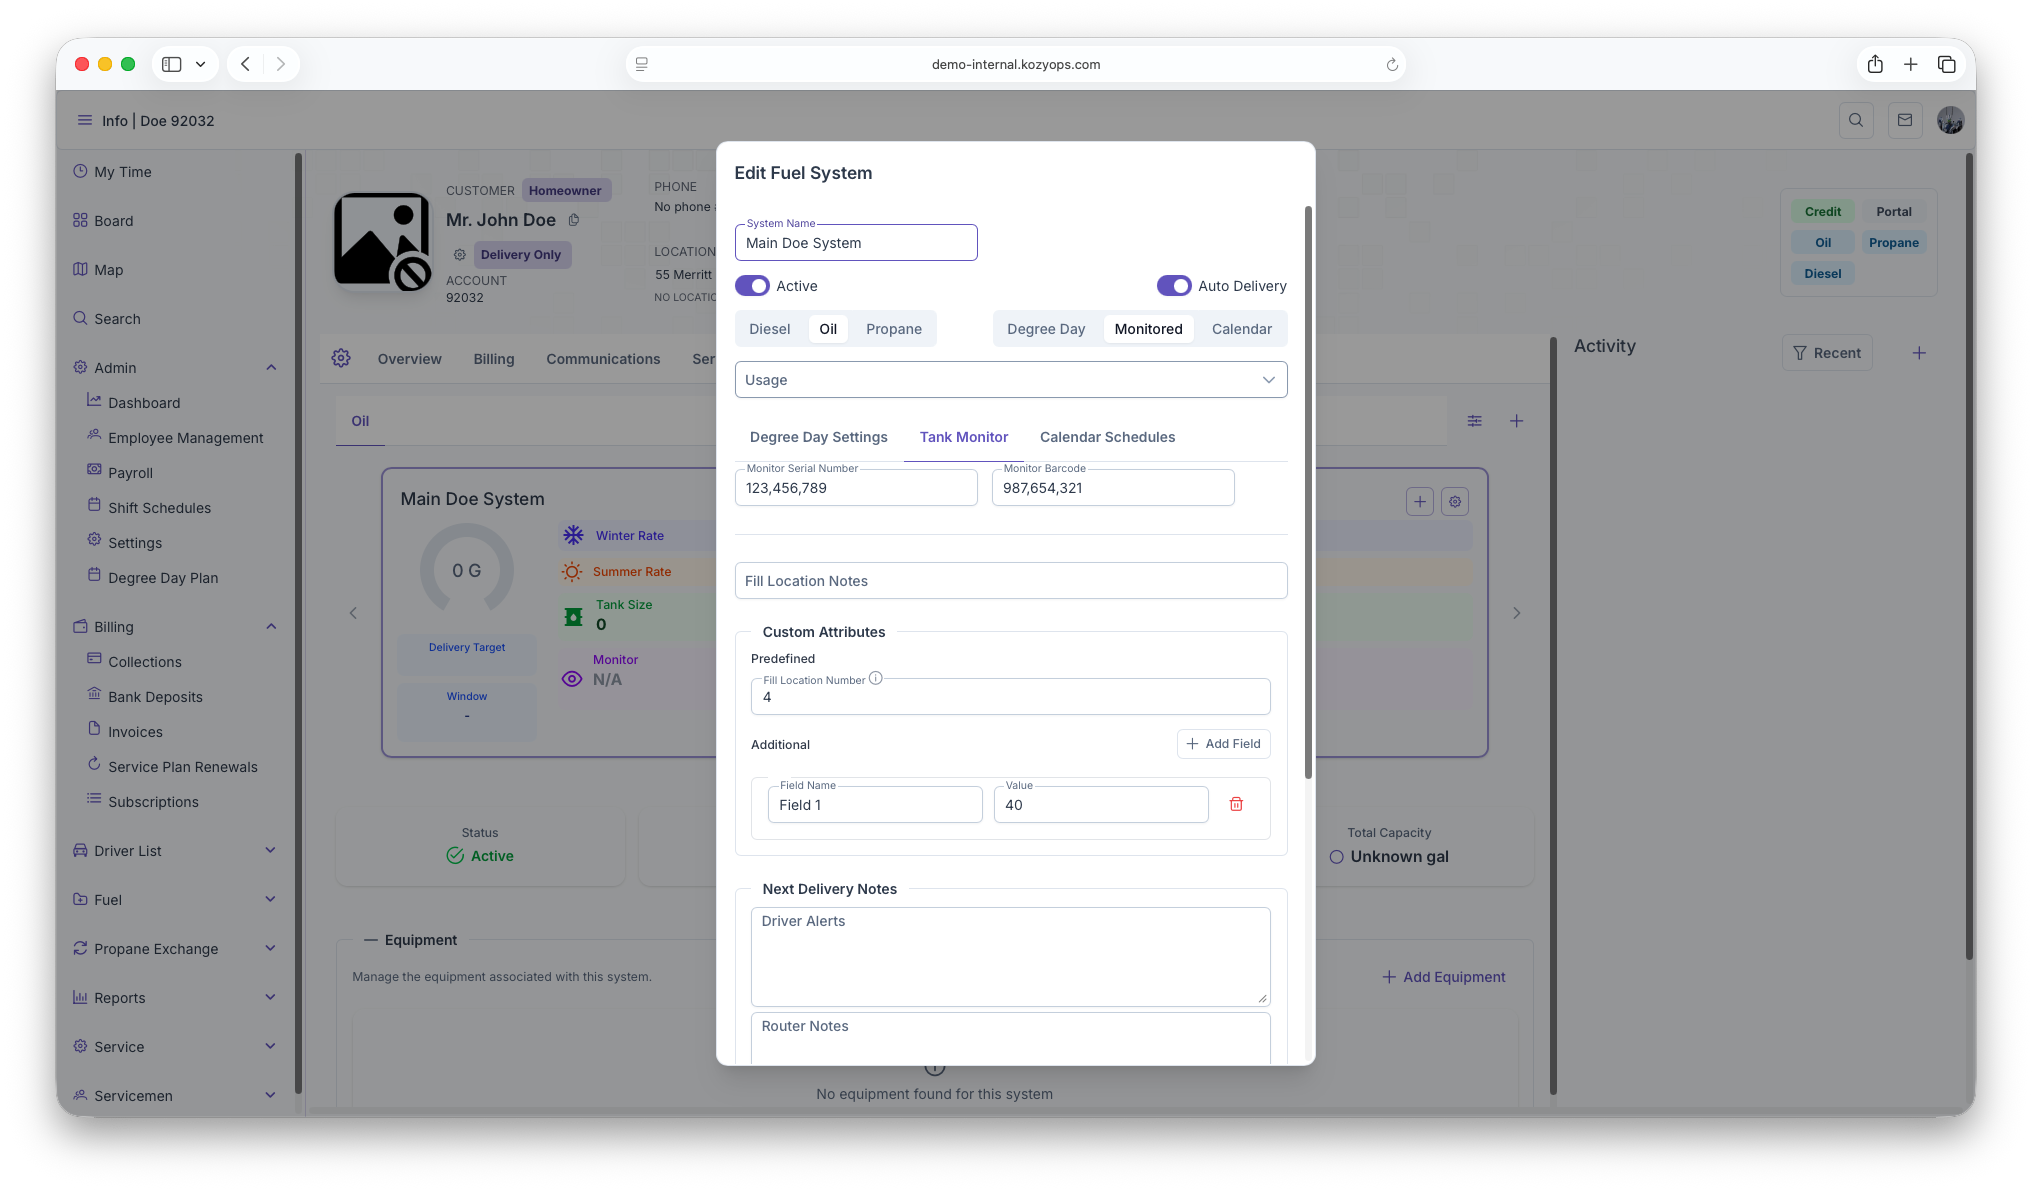
Task: Open the search icon in top bar
Action: (x=1856, y=120)
